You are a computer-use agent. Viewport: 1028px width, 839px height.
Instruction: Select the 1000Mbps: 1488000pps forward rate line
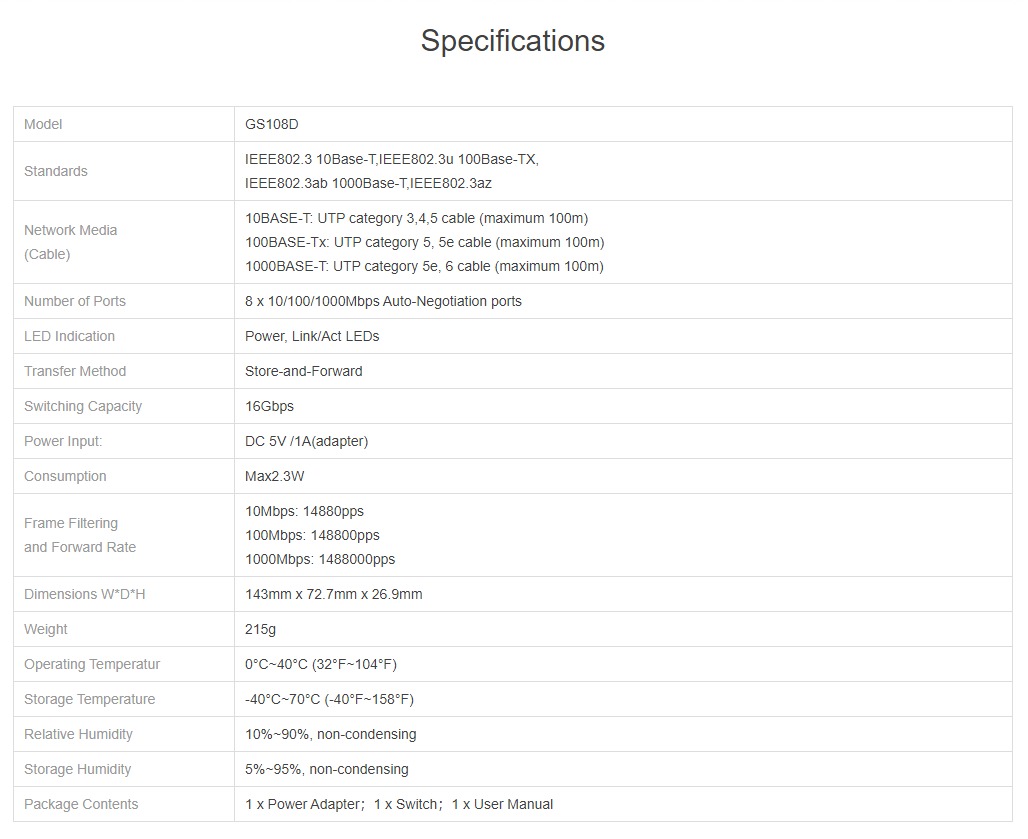coord(320,559)
